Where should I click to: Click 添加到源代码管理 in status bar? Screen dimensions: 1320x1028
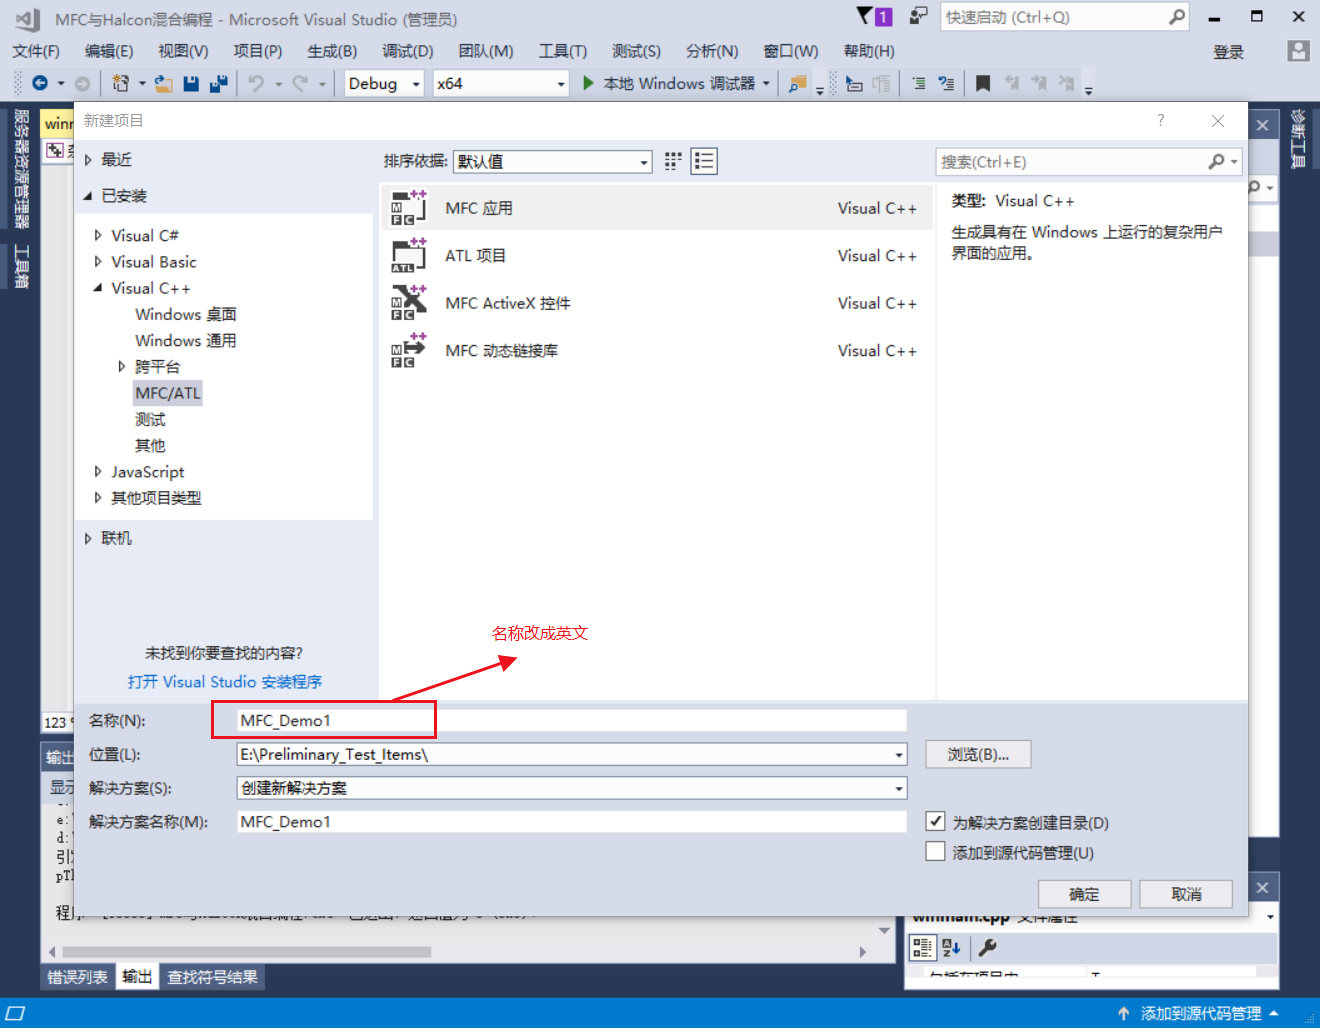click(1199, 1013)
